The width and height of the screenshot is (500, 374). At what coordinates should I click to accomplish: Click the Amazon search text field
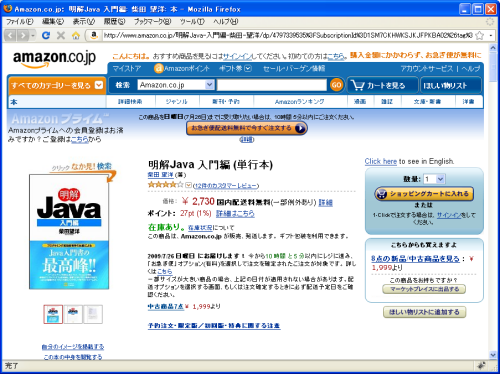(x=272, y=85)
